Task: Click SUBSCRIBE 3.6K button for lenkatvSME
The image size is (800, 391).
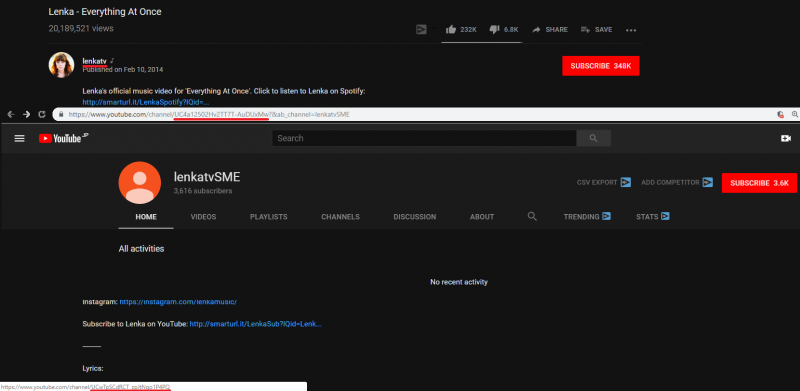Action: 759,183
